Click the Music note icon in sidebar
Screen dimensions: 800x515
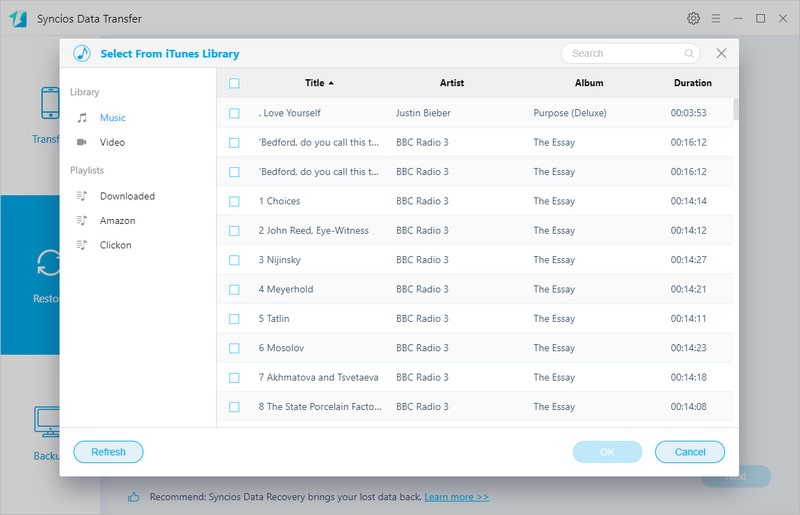point(82,118)
